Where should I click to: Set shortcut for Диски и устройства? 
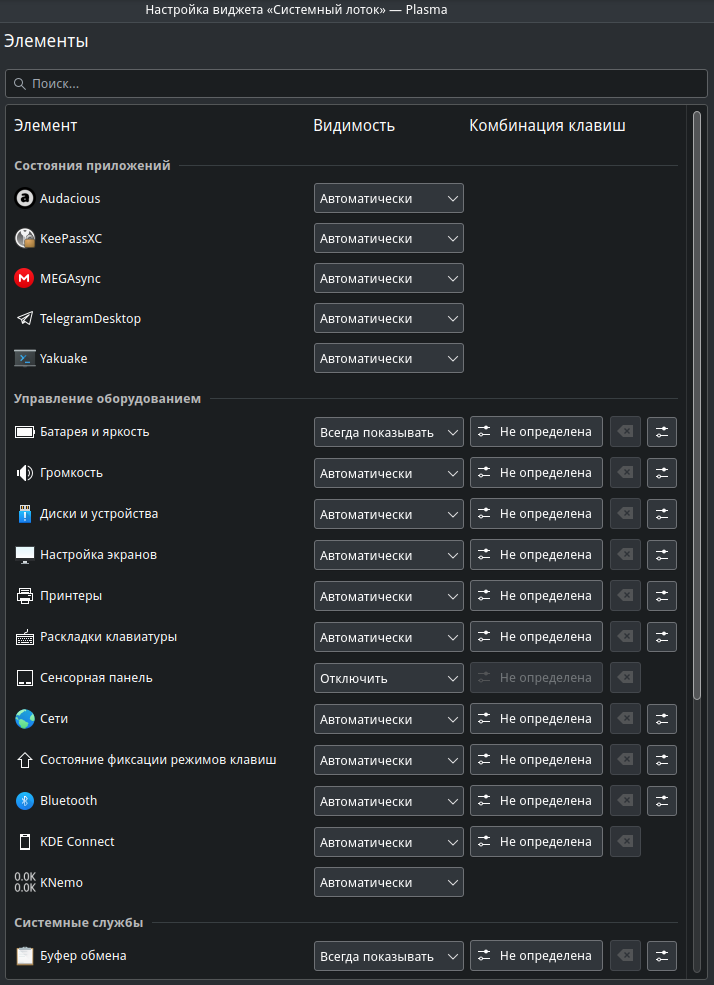pyautogui.click(x=536, y=514)
